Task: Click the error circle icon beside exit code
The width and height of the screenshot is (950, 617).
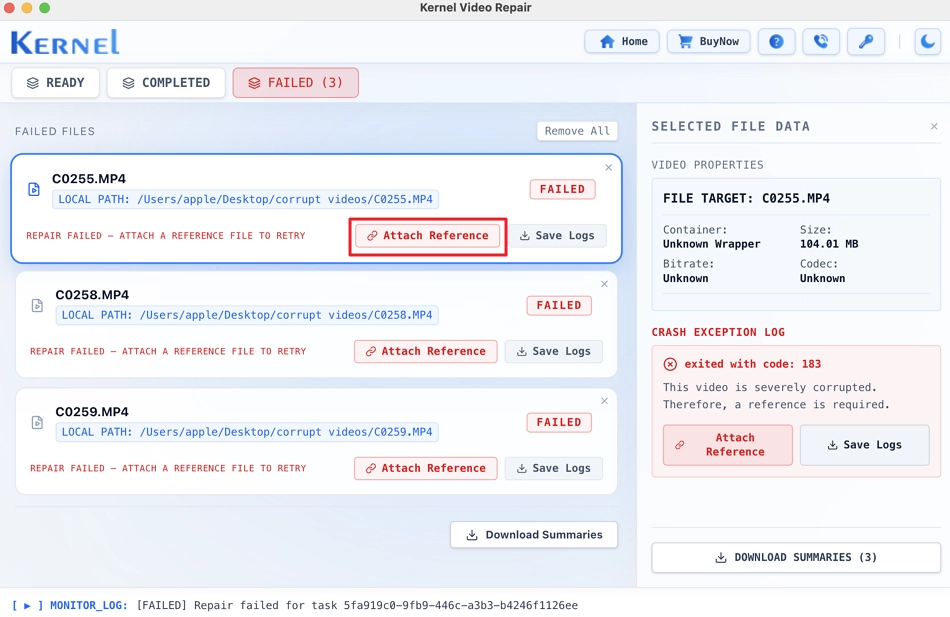Action: point(670,364)
